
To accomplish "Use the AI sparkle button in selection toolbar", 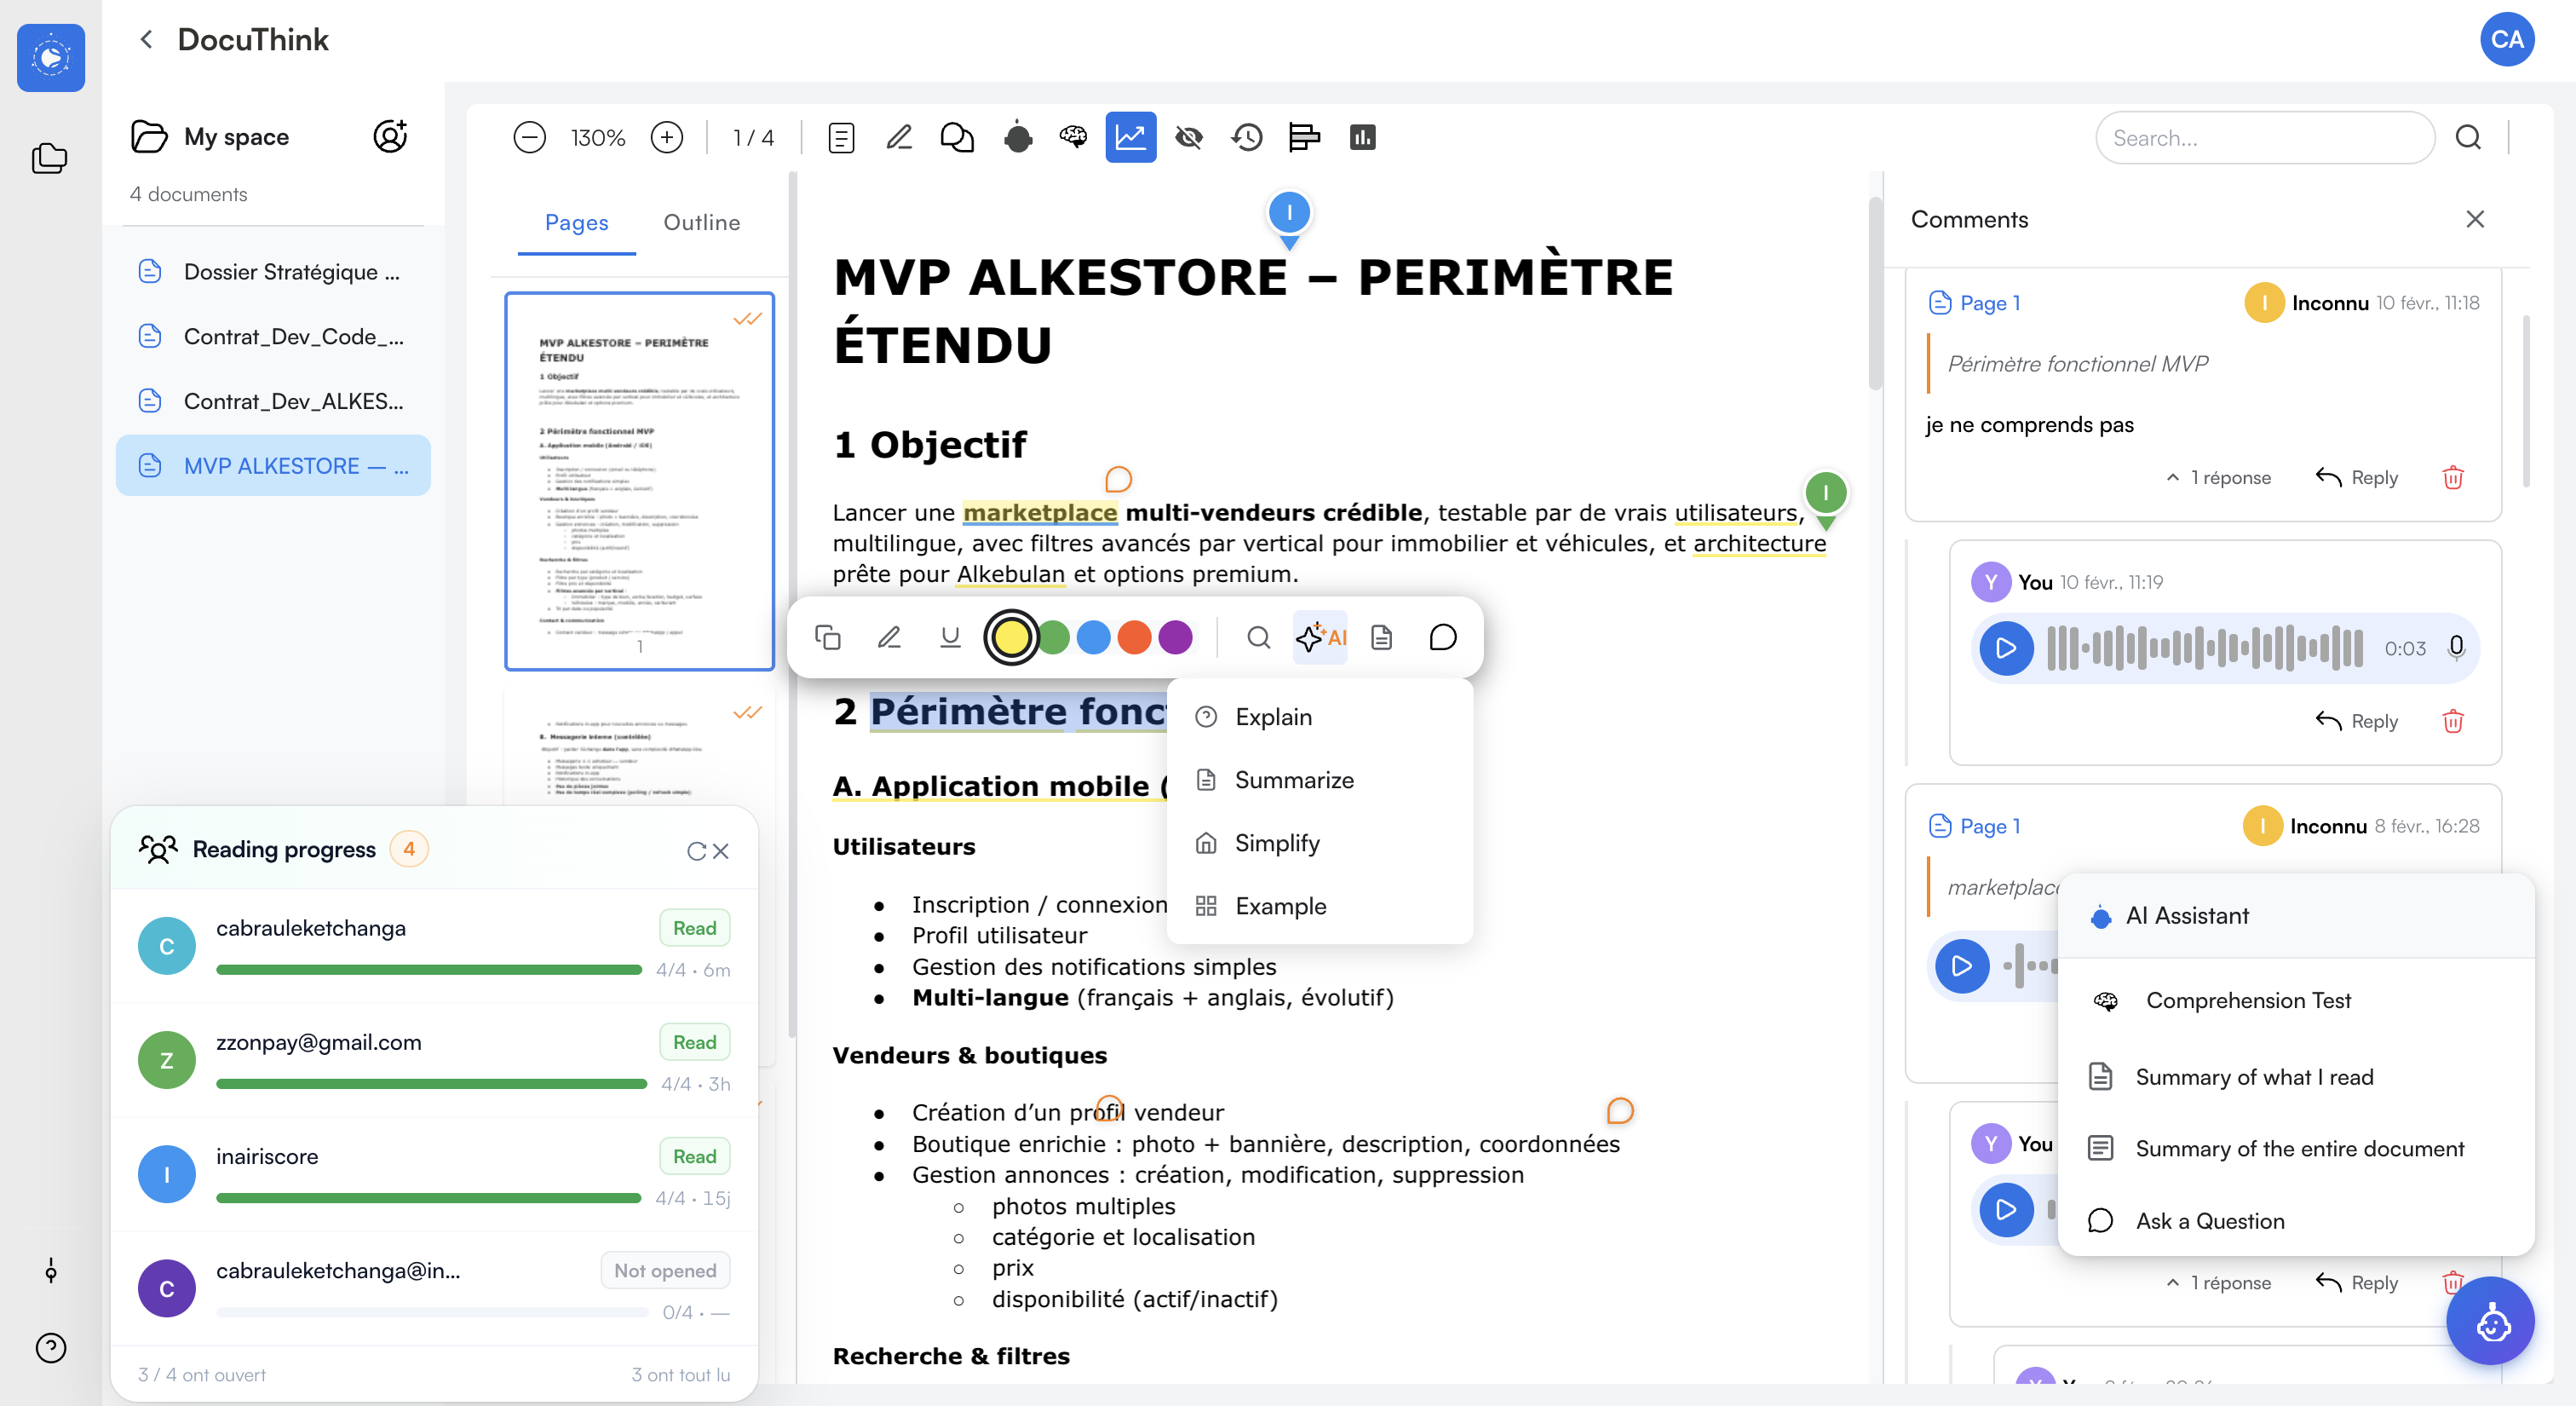I will 1320,637.
